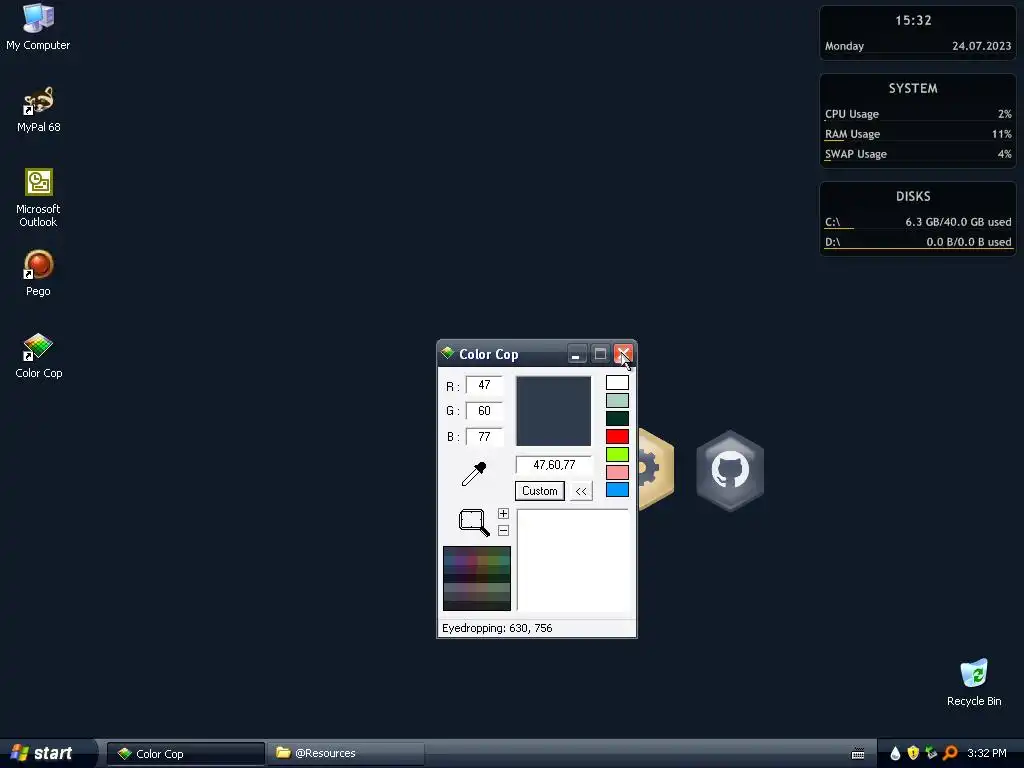Select the My Computer desktop icon
The width and height of the screenshot is (1024, 768).
[x=38, y=27]
